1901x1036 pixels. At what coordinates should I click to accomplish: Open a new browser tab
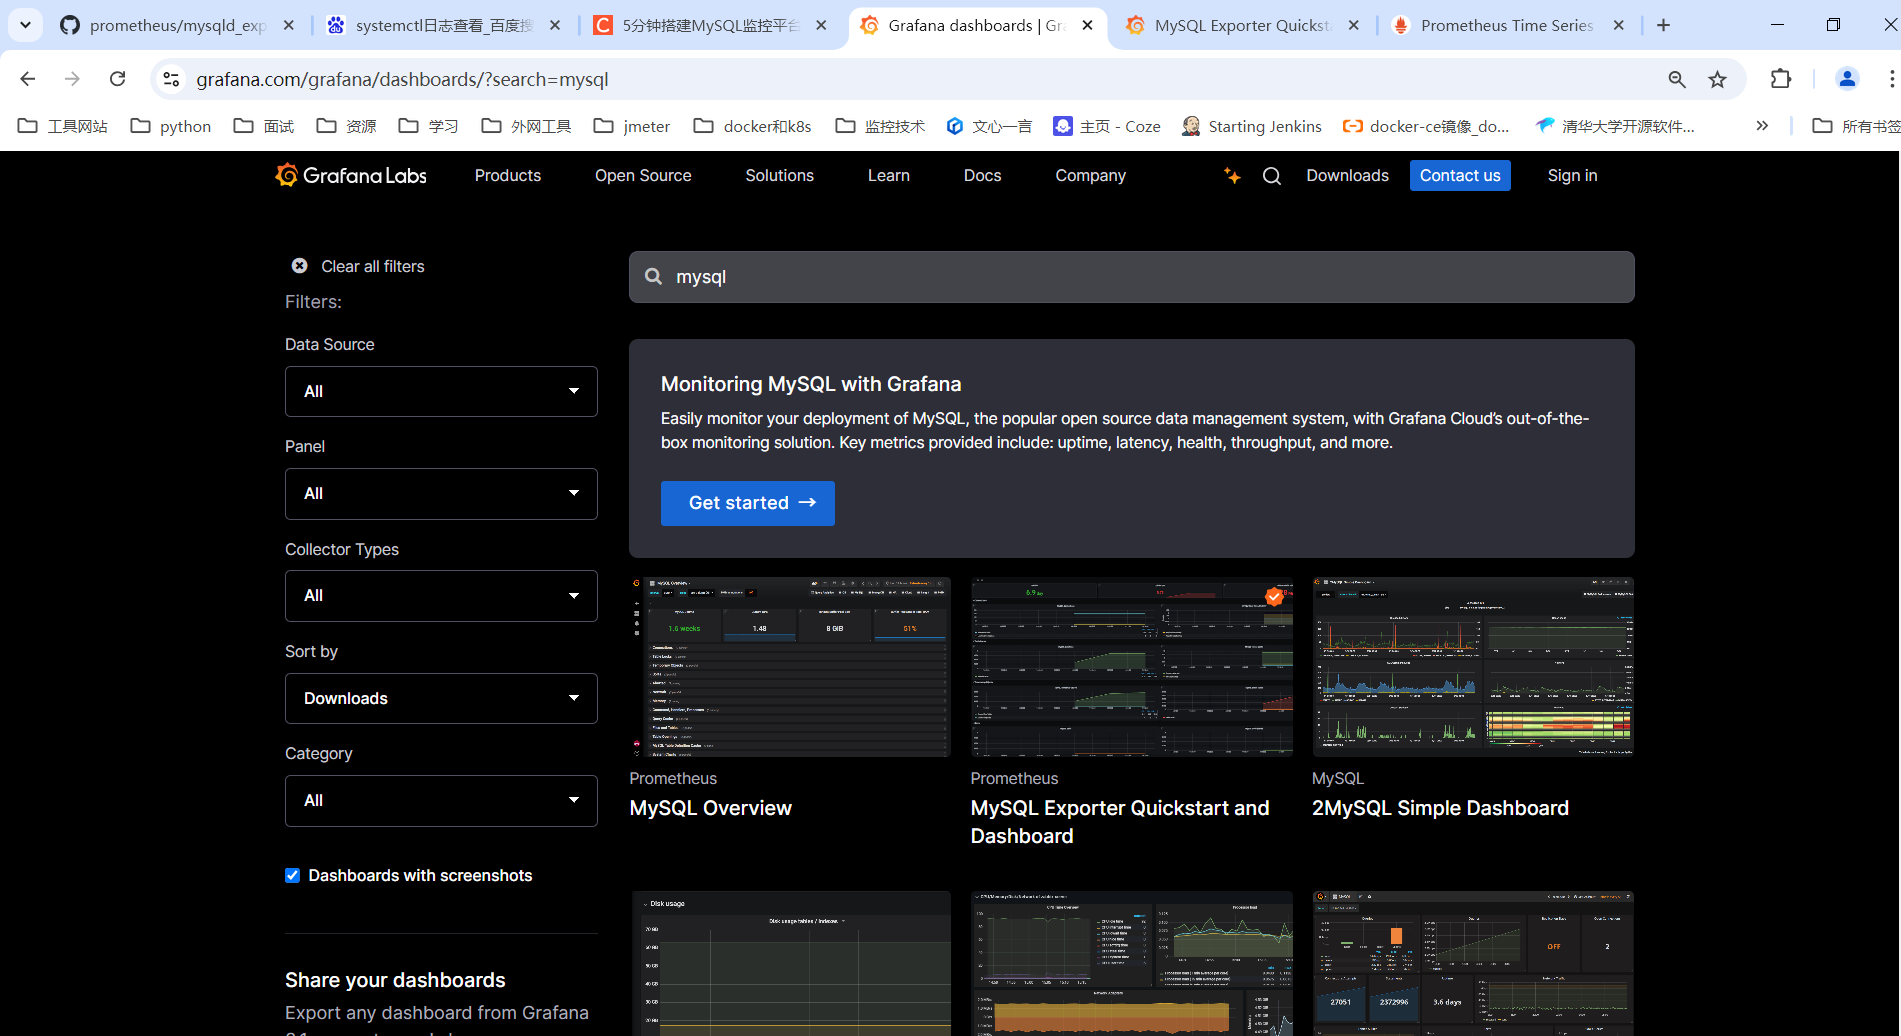pyautogui.click(x=1664, y=25)
